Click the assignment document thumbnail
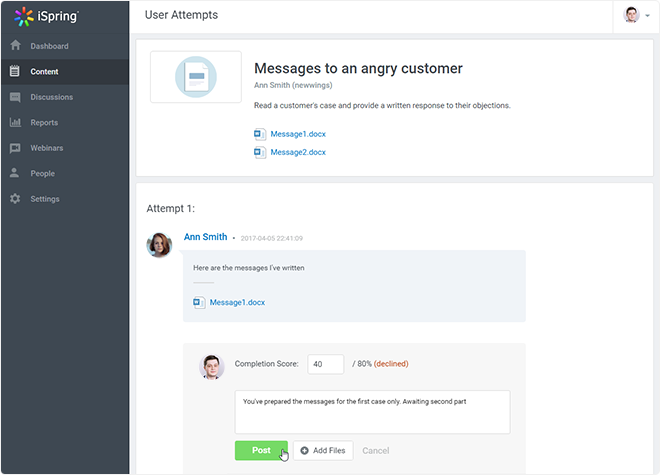This screenshot has height=475, width=660. (196, 77)
